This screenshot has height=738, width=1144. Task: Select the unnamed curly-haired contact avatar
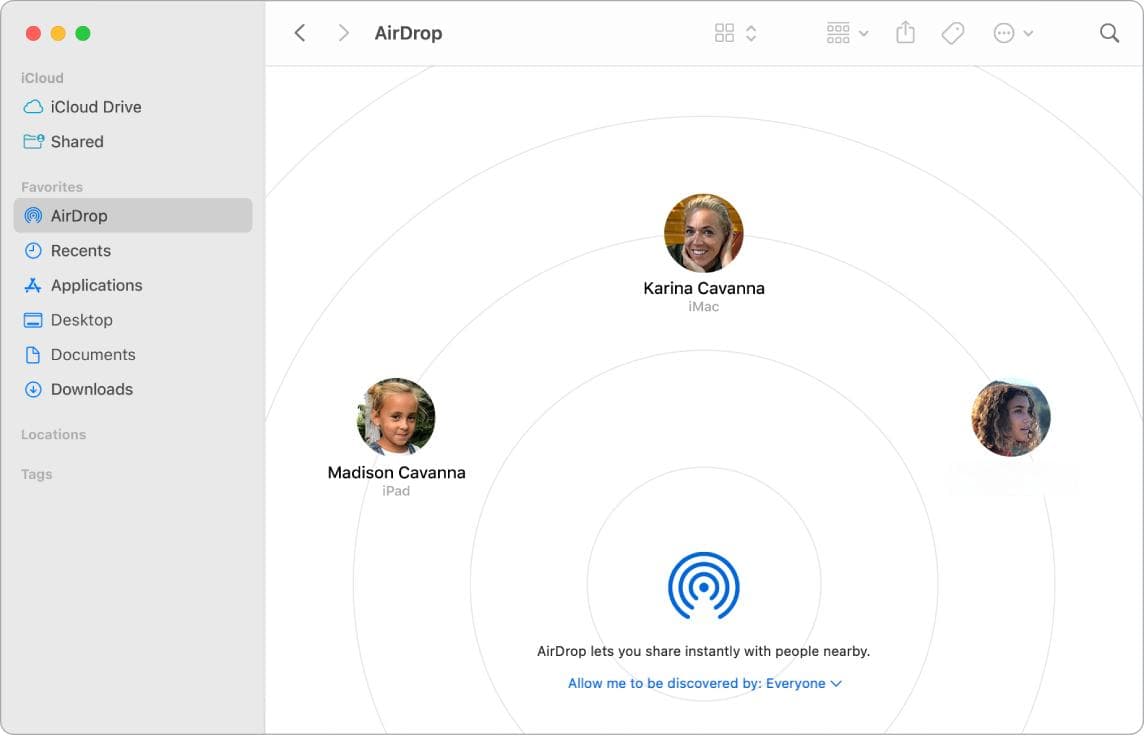tap(1010, 418)
